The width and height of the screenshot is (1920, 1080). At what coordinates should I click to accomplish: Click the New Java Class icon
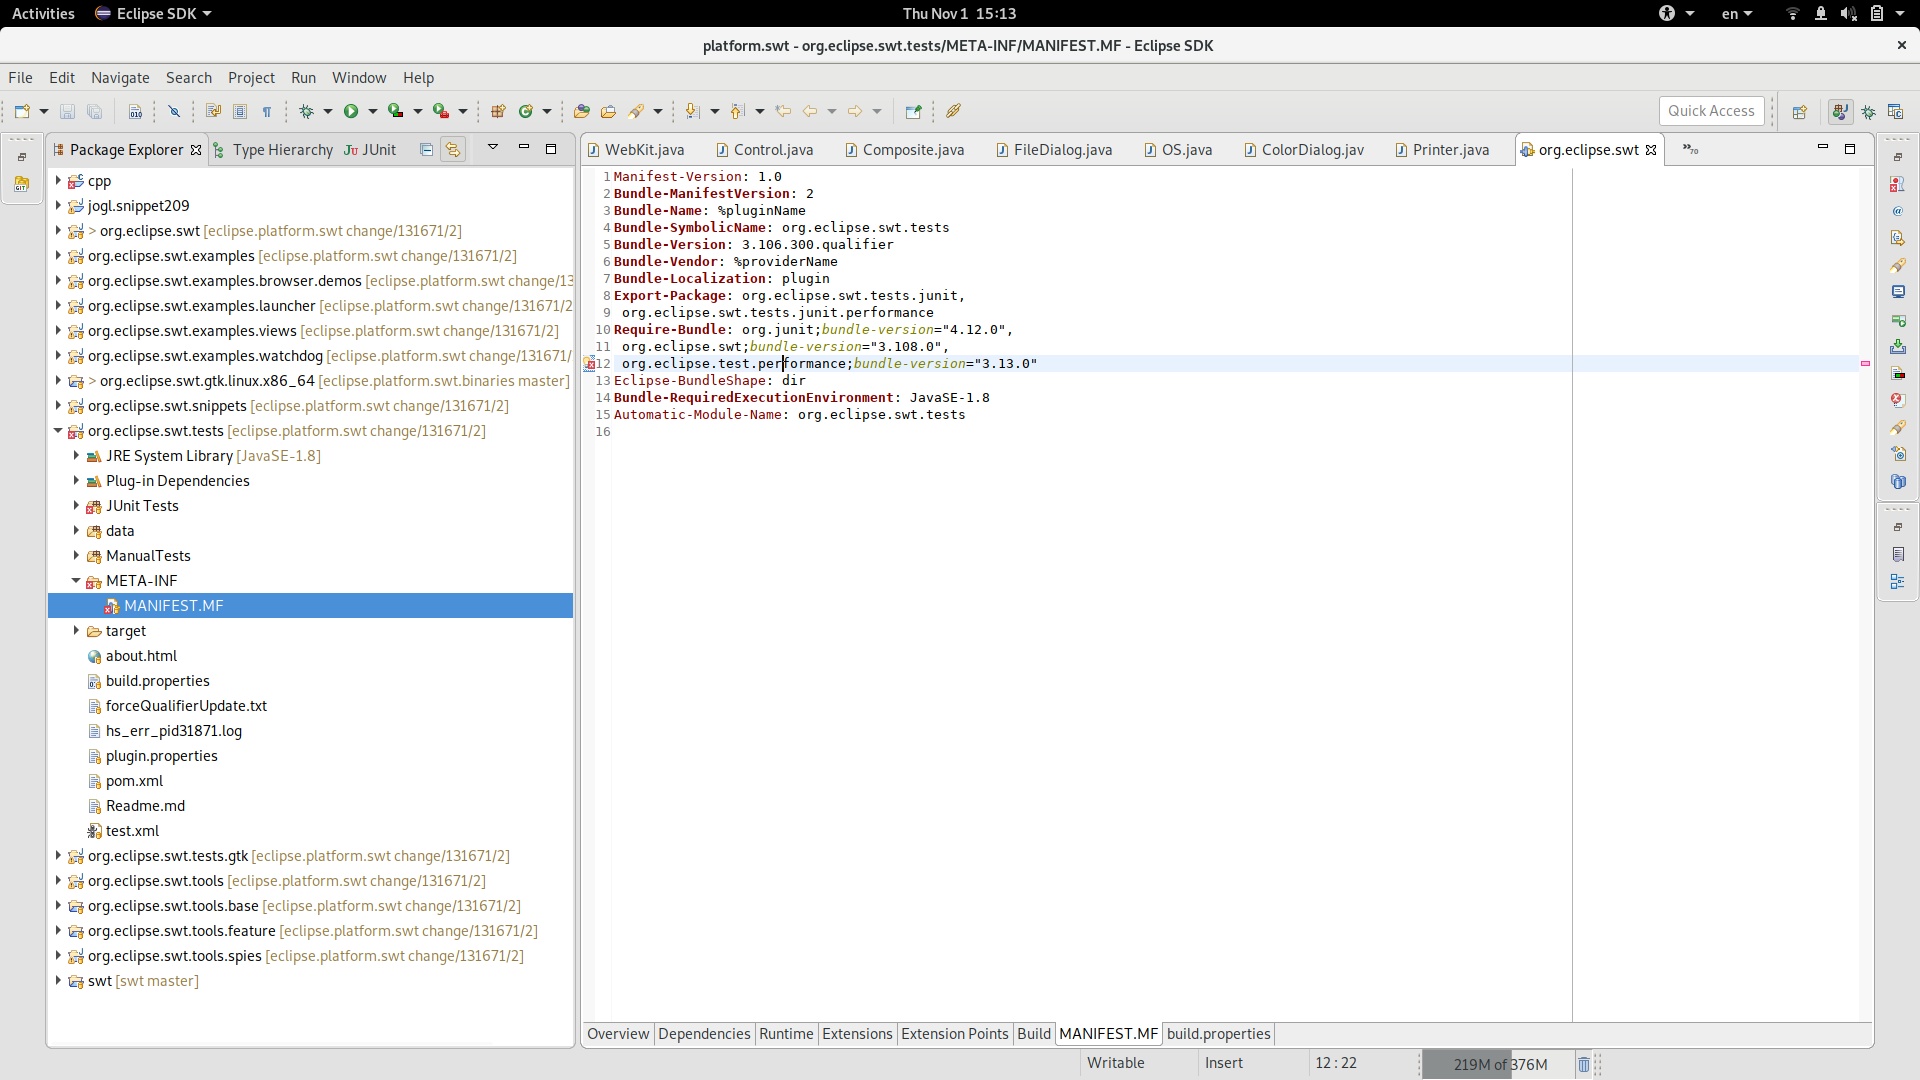tap(526, 111)
